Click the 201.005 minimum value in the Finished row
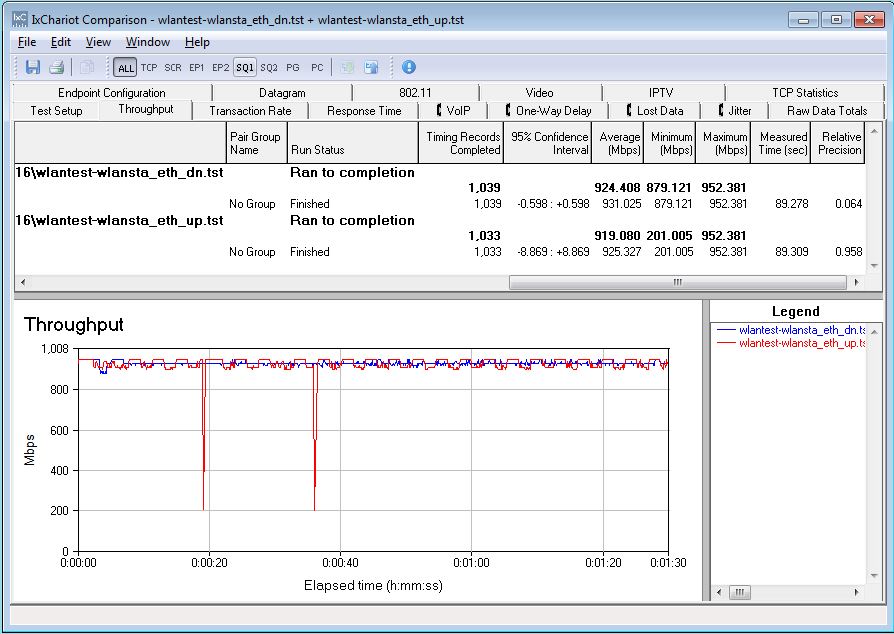894x634 pixels. tap(674, 252)
